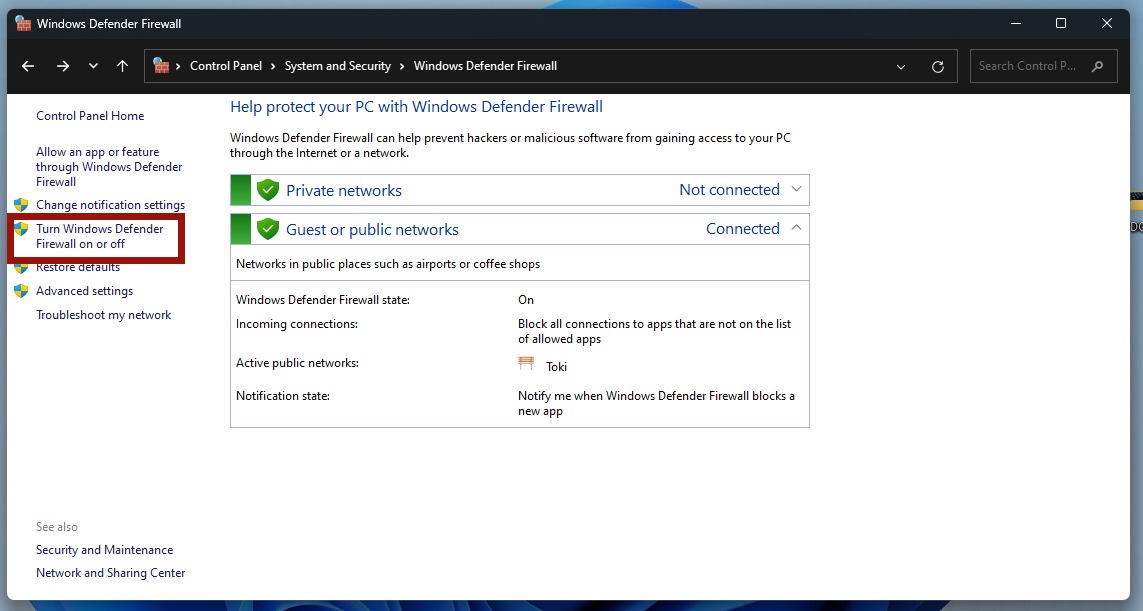Select Control Panel in the breadcrumb bar
1143x611 pixels.
[226, 65]
